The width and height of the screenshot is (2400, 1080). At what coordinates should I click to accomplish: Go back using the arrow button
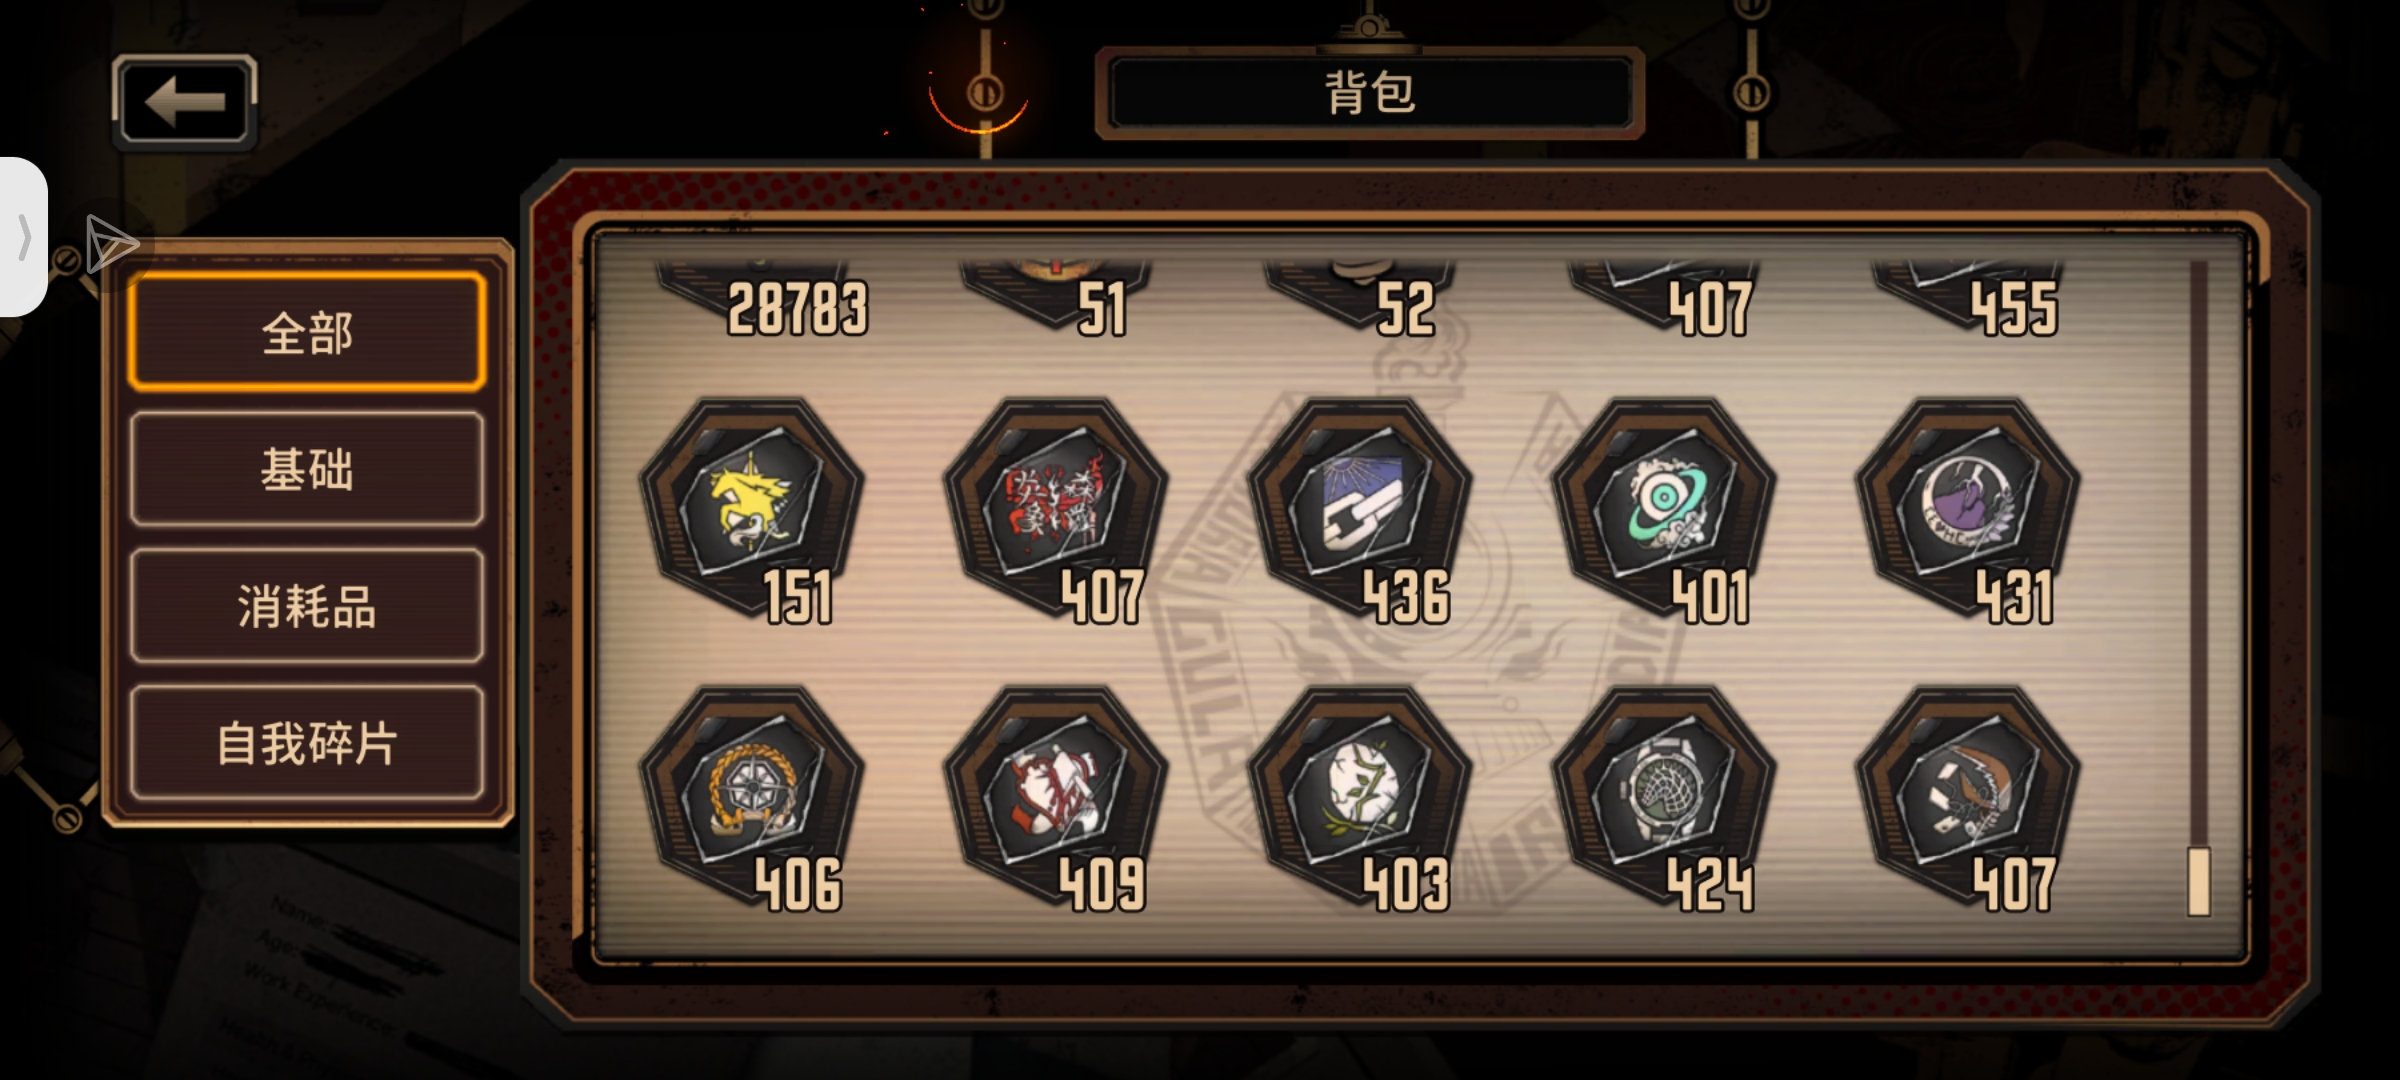pyautogui.click(x=185, y=102)
